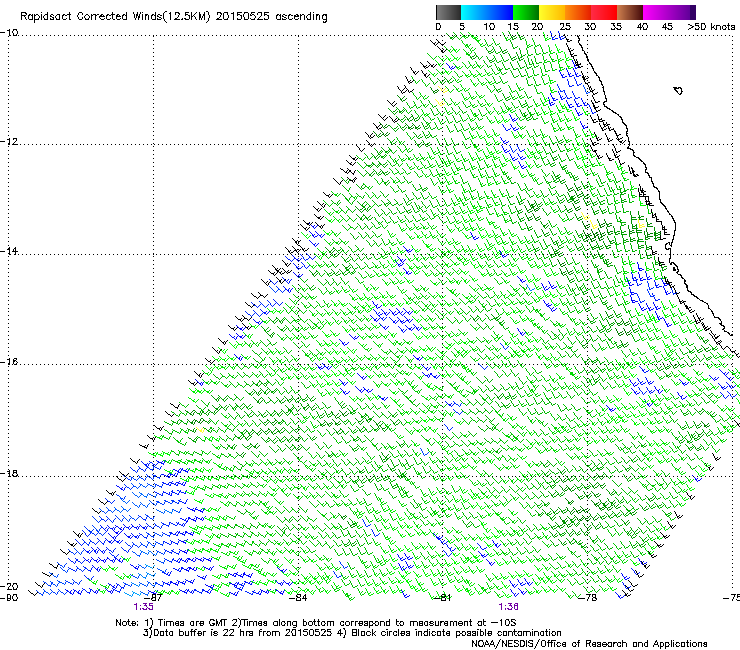
Task: Click the '-90' longitude axis label
Action: pos(9,598)
